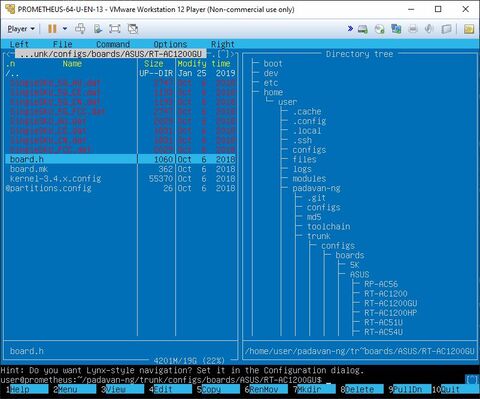Viewport: 480px width, 399px height.
Task: Click the 5 Copy function key button
Action: tap(218, 389)
